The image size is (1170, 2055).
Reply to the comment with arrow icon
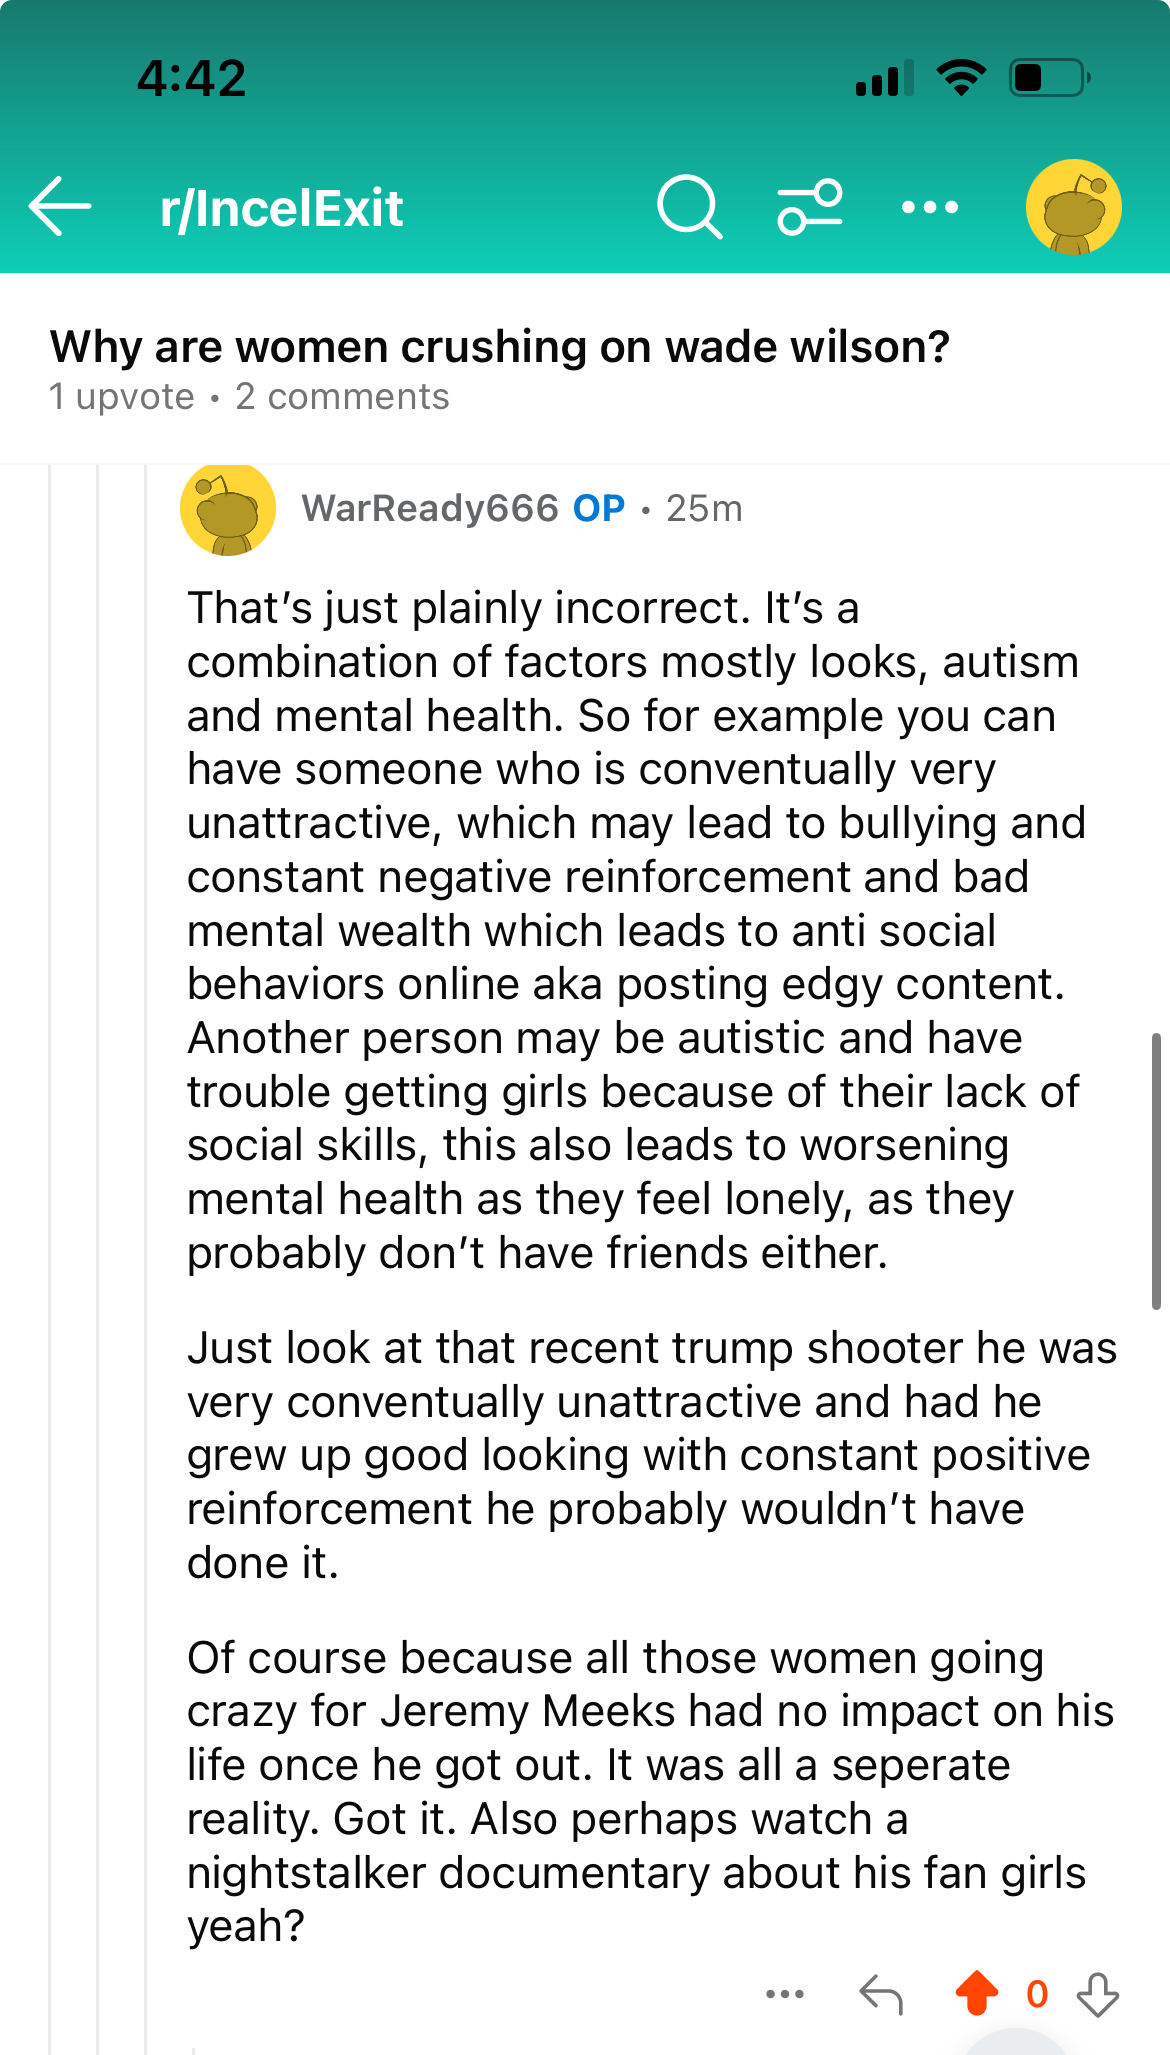881,1994
